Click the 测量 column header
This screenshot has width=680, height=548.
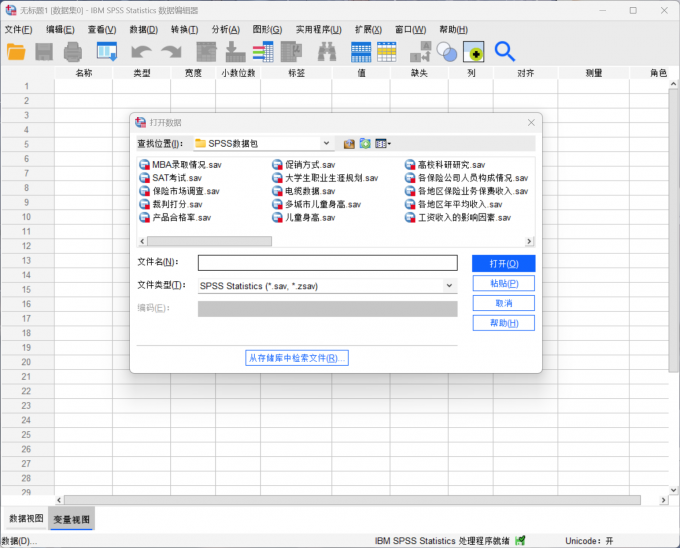[594, 73]
